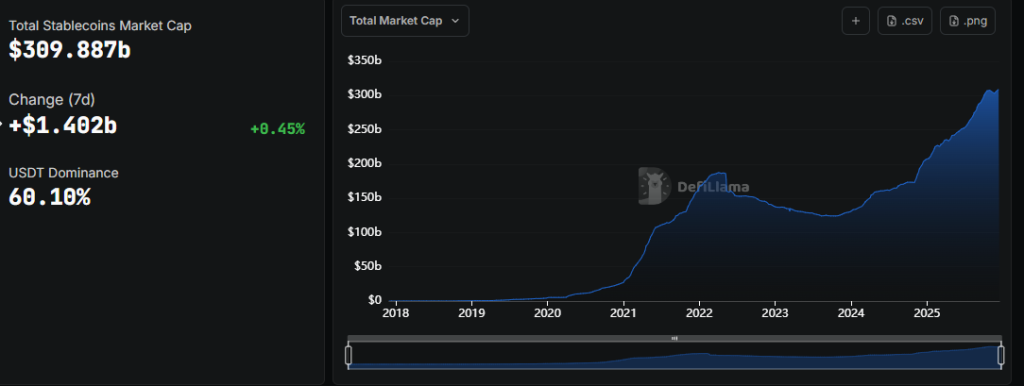Click the USDT Dominance label
This screenshot has width=1024, height=386.
[63, 173]
